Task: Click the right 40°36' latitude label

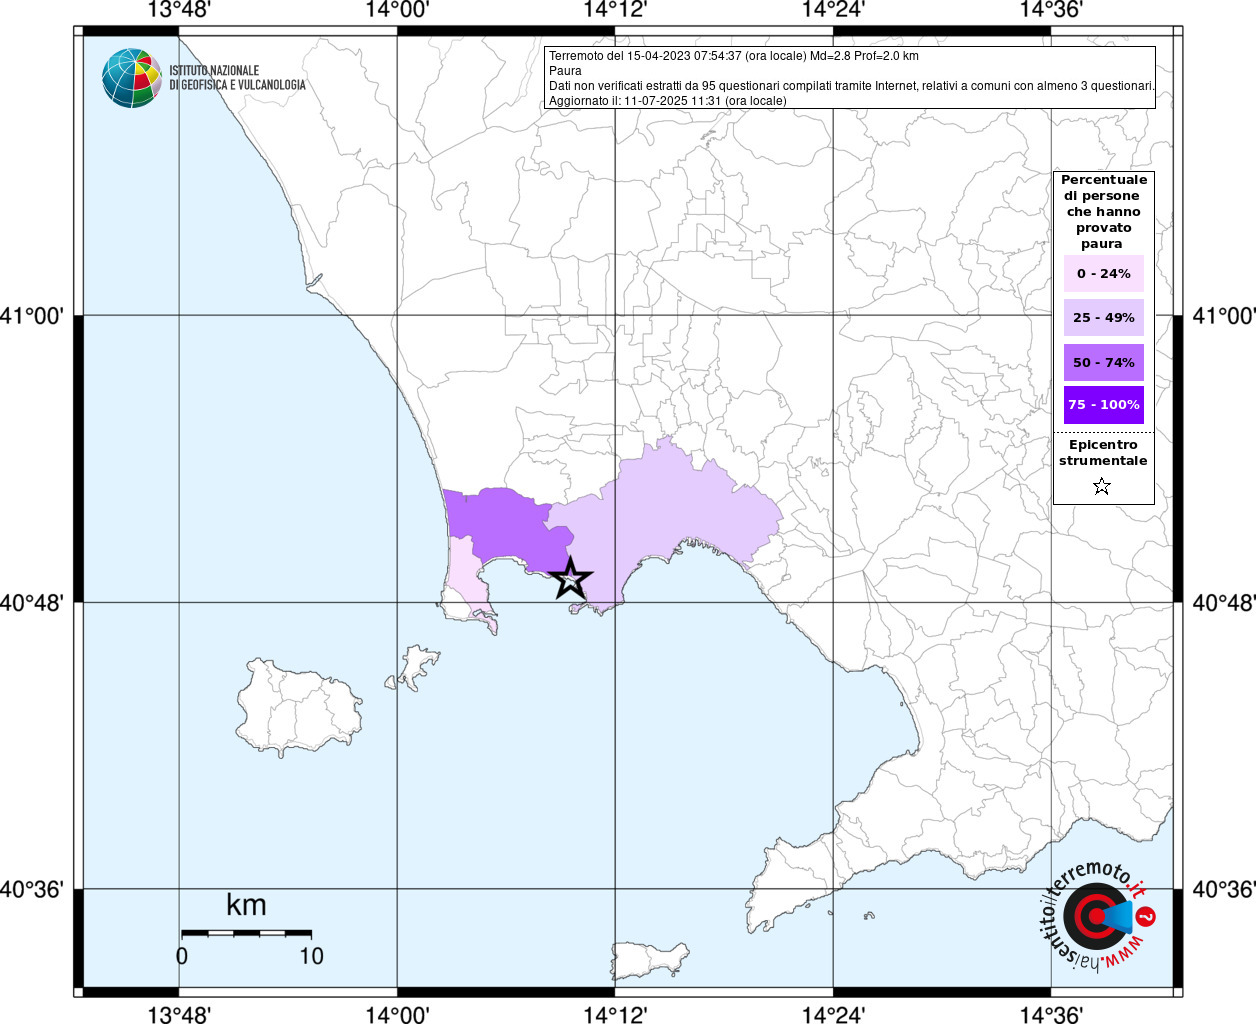Action: (x=1224, y=889)
